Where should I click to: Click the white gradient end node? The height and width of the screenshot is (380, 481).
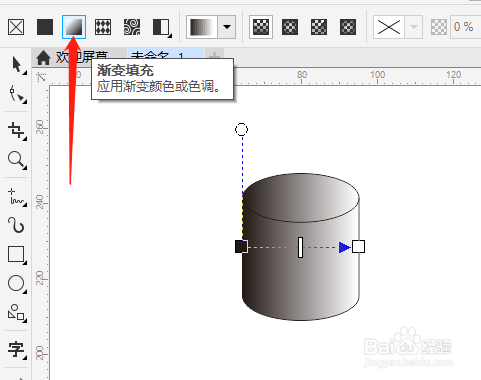click(x=358, y=247)
